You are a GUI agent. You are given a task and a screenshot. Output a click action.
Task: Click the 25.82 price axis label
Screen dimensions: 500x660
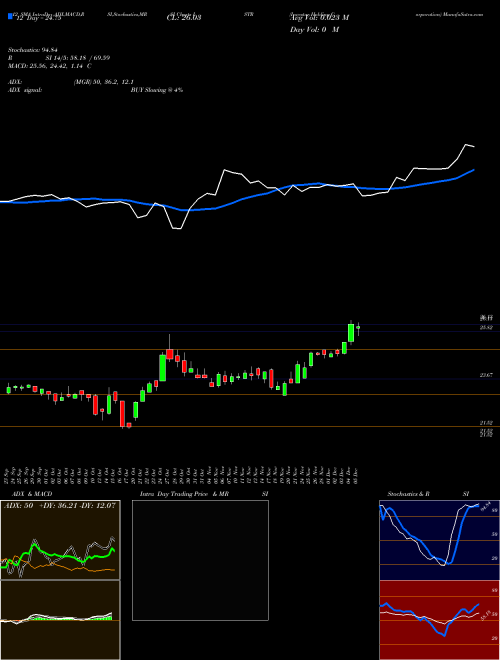(x=486, y=327)
